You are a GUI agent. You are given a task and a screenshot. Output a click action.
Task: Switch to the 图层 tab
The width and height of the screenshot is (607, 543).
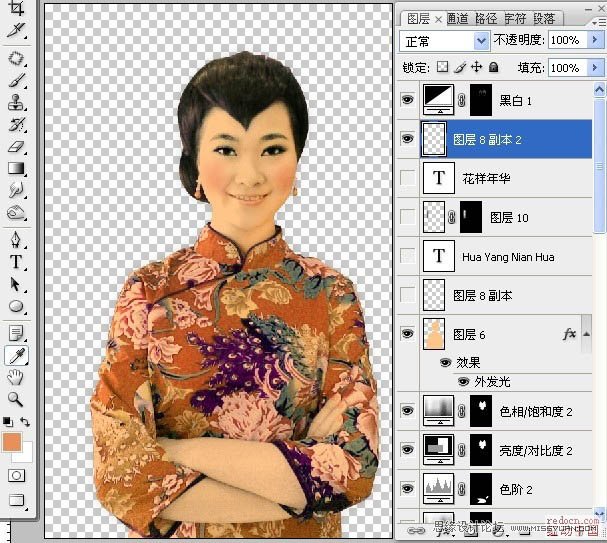tap(418, 19)
